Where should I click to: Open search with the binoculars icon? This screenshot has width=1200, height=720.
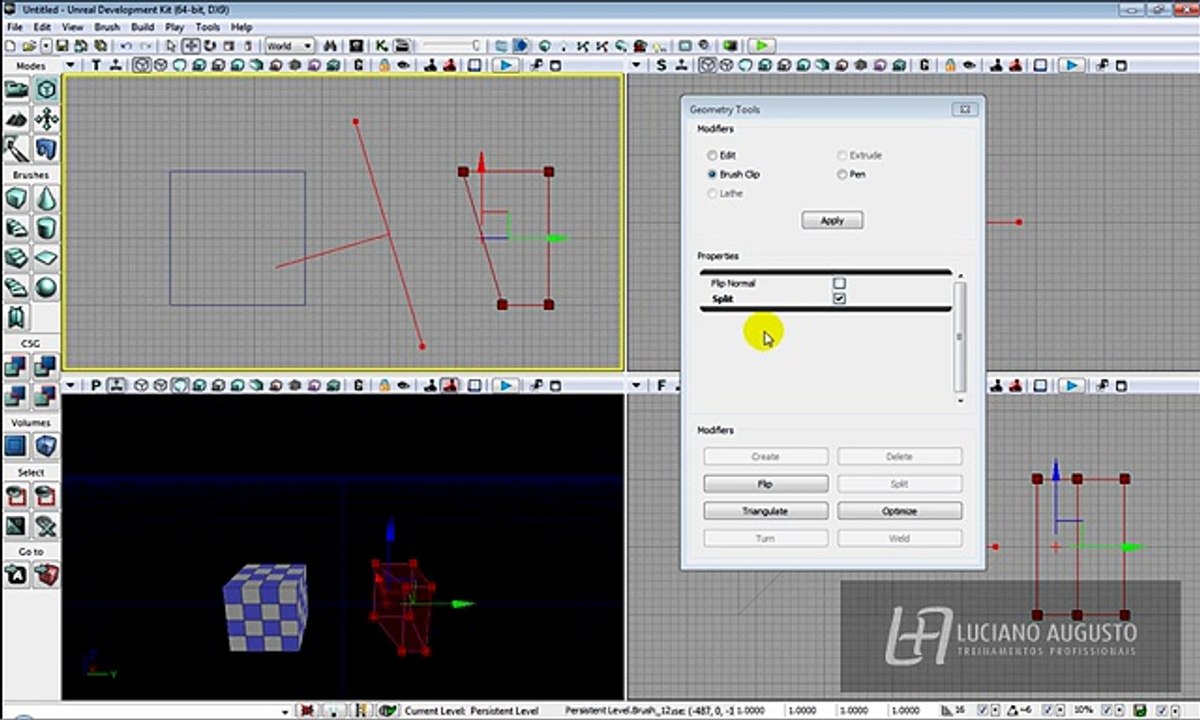[x=328, y=46]
